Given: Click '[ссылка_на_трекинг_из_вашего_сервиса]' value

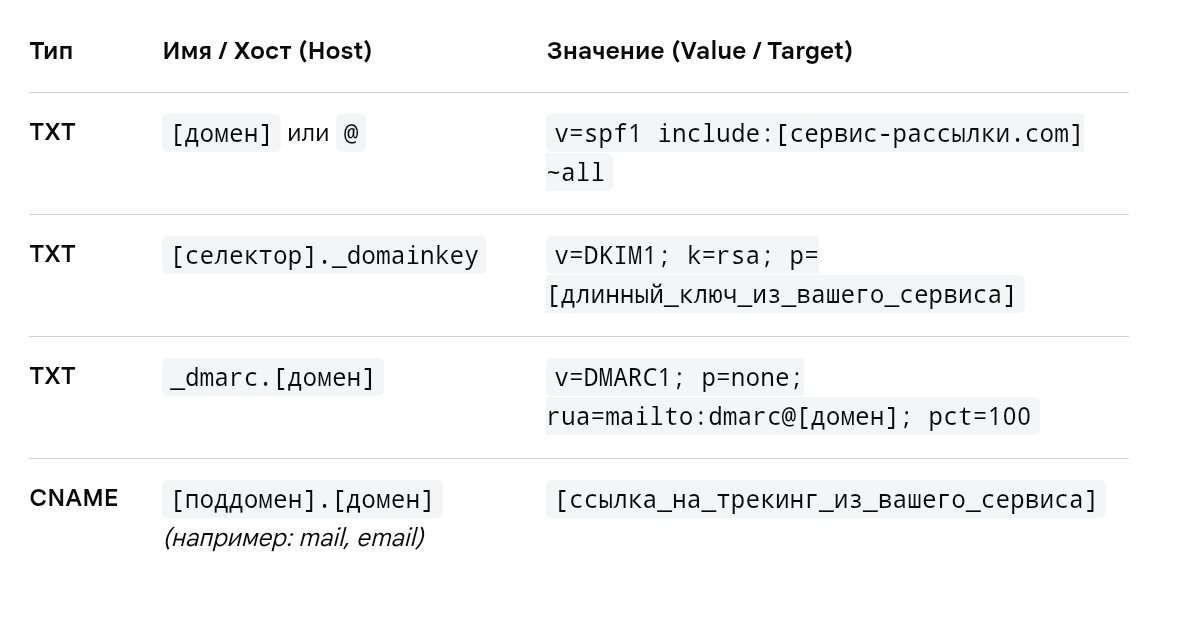Looking at the screenshot, I should [x=826, y=499].
